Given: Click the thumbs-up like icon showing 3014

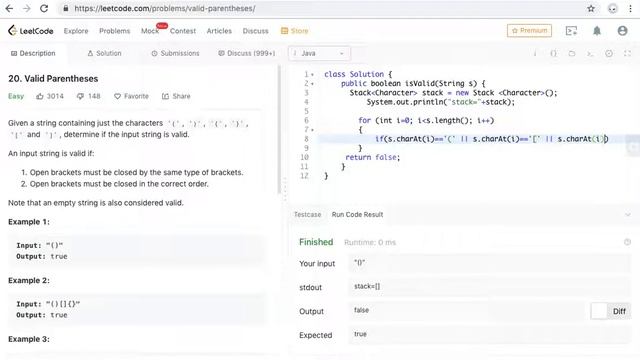Looking at the screenshot, I should click(40, 96).
